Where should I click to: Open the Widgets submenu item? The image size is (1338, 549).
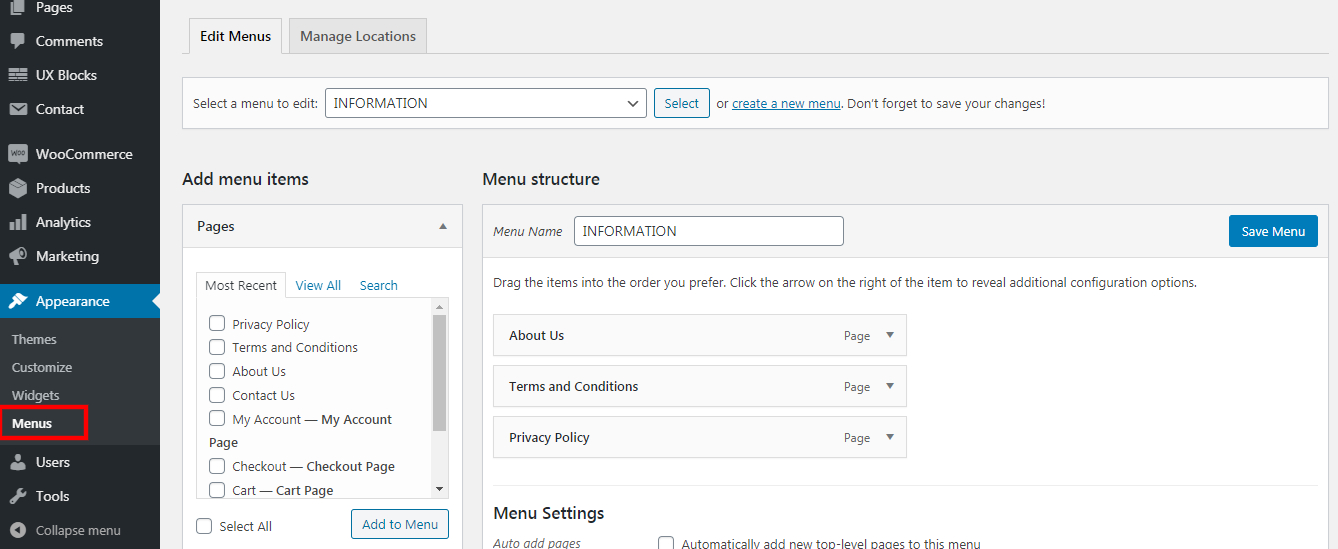[36, 395]
